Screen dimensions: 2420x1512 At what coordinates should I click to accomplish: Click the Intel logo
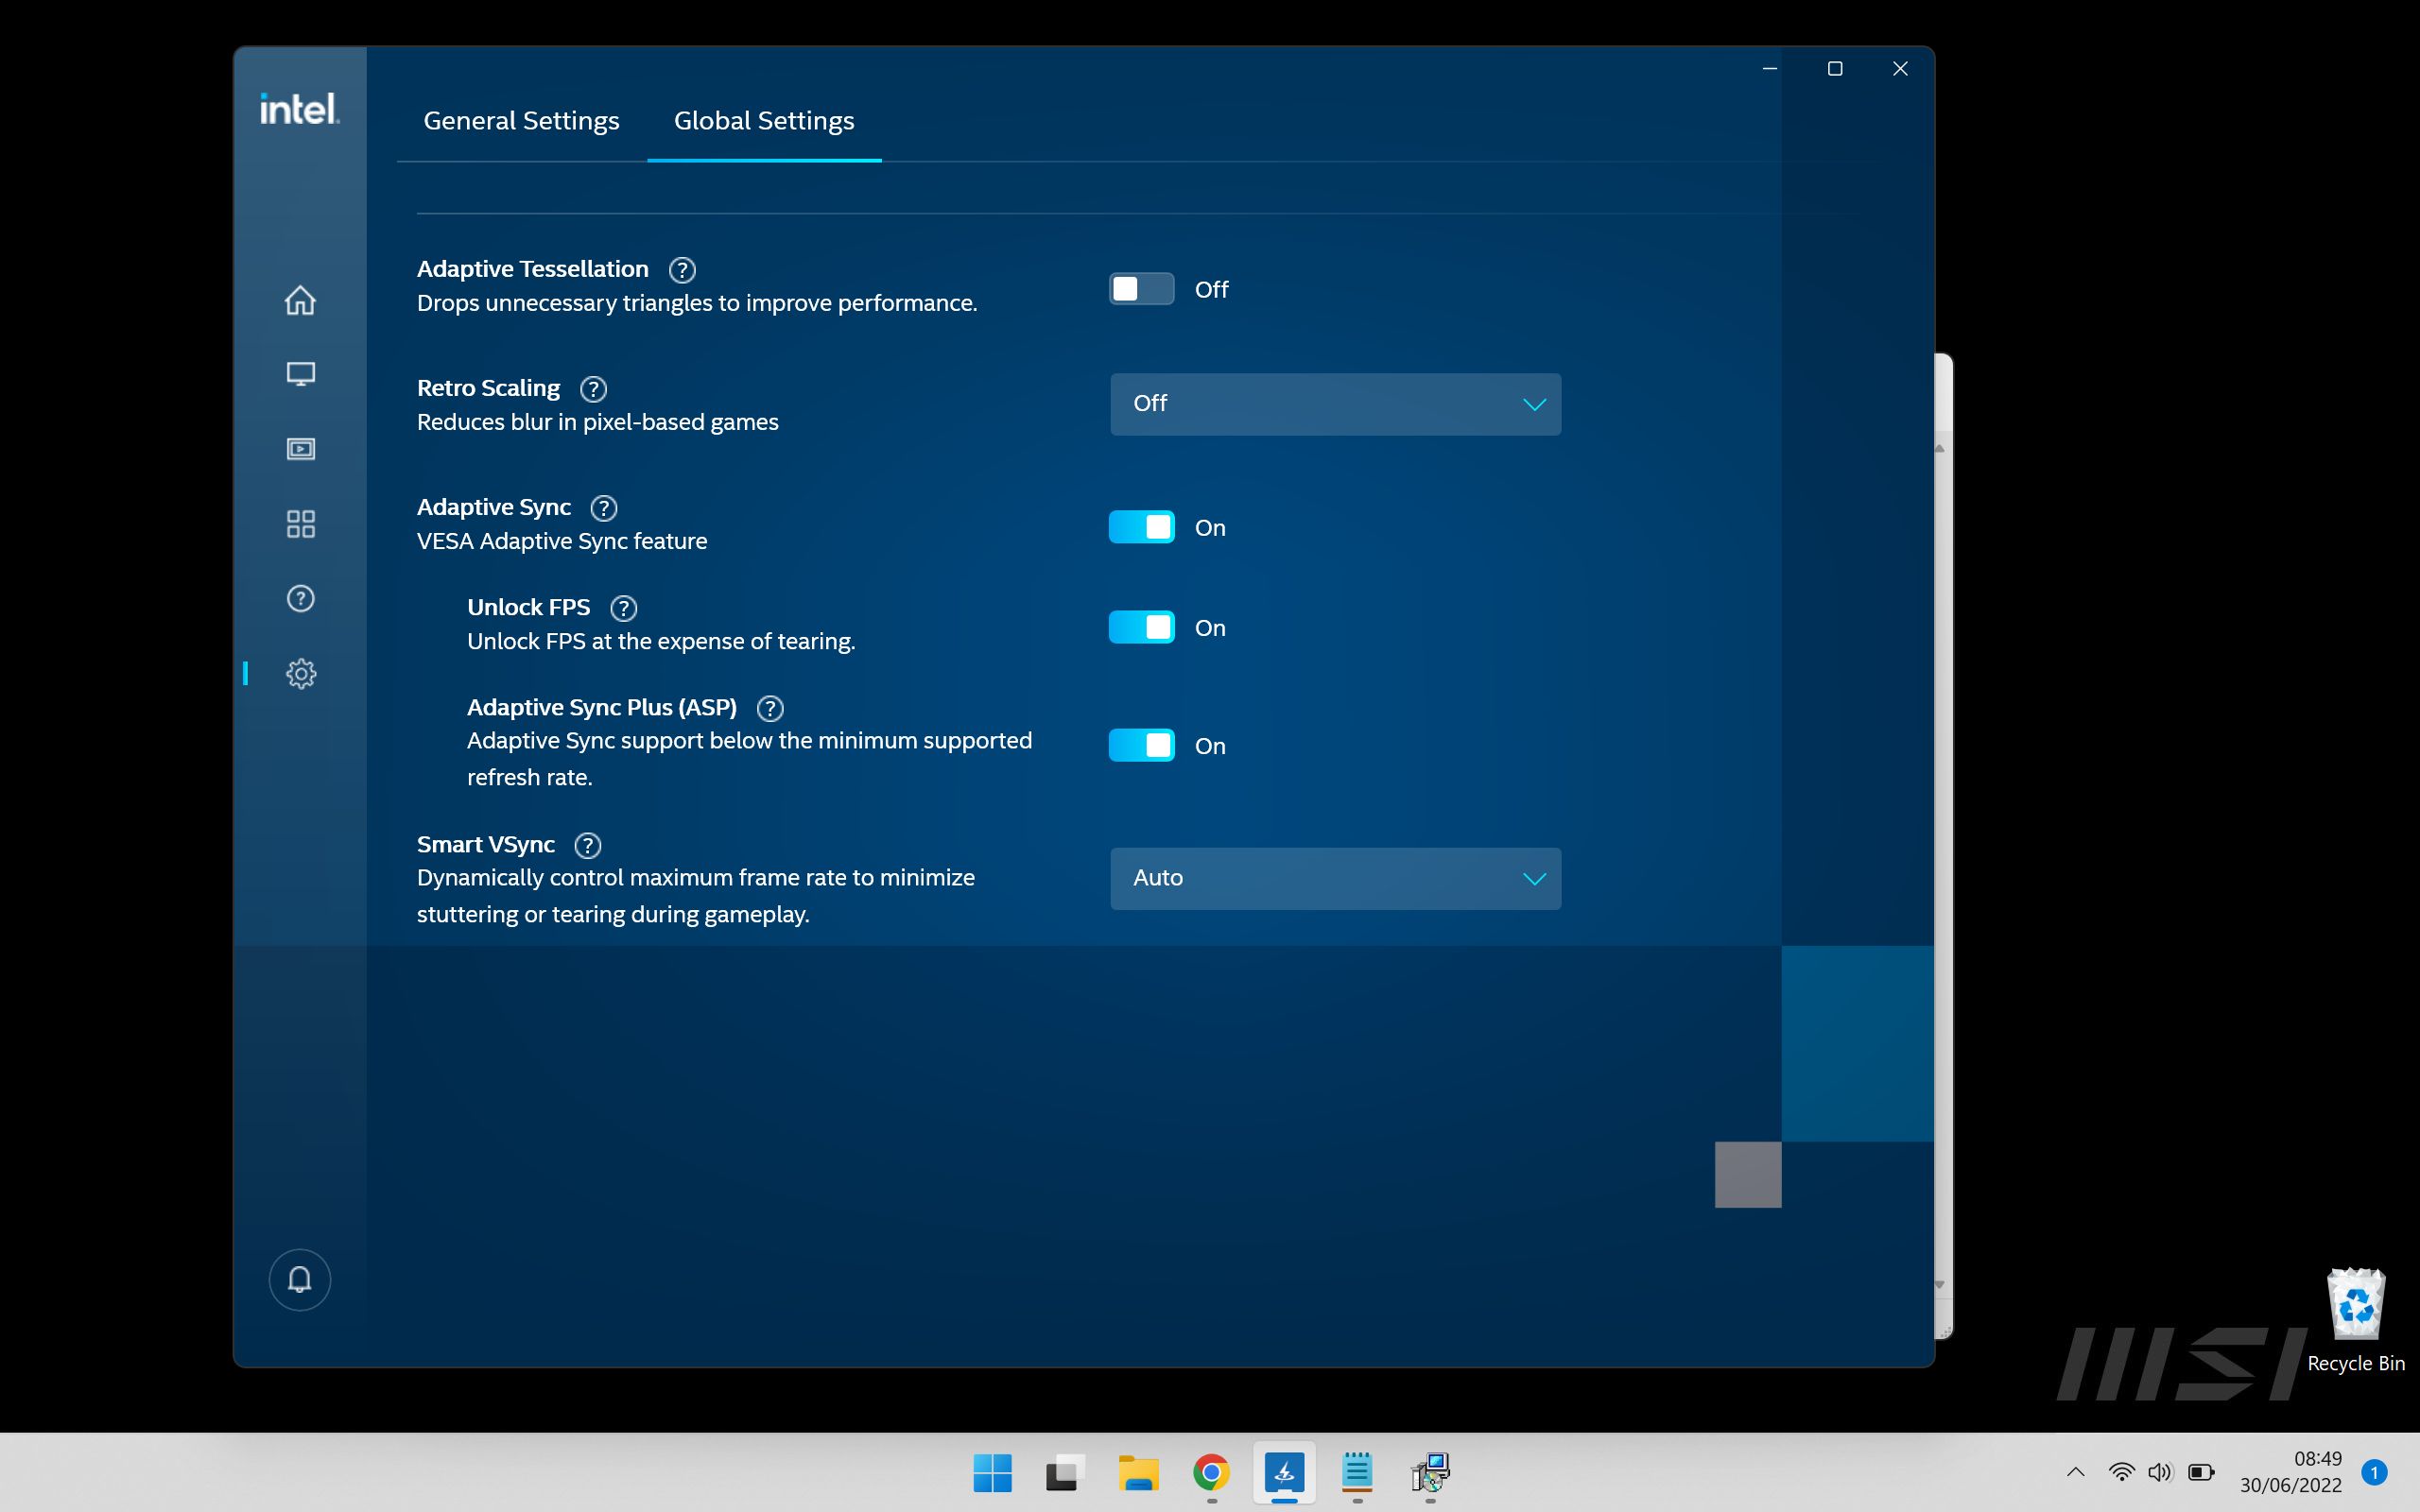[299, 108]
